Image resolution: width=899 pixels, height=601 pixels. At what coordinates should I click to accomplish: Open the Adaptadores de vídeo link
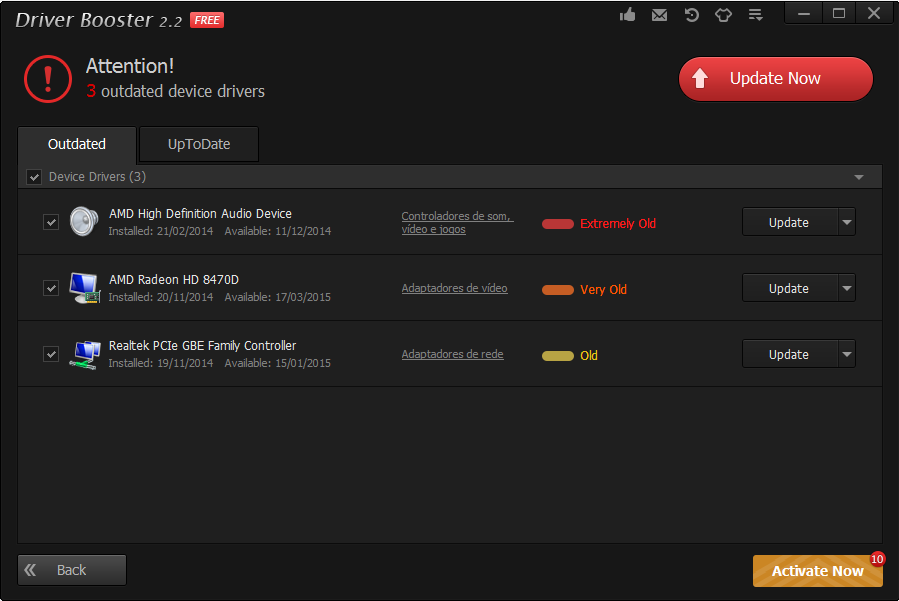pyautogui.click(x=454, y=288)
